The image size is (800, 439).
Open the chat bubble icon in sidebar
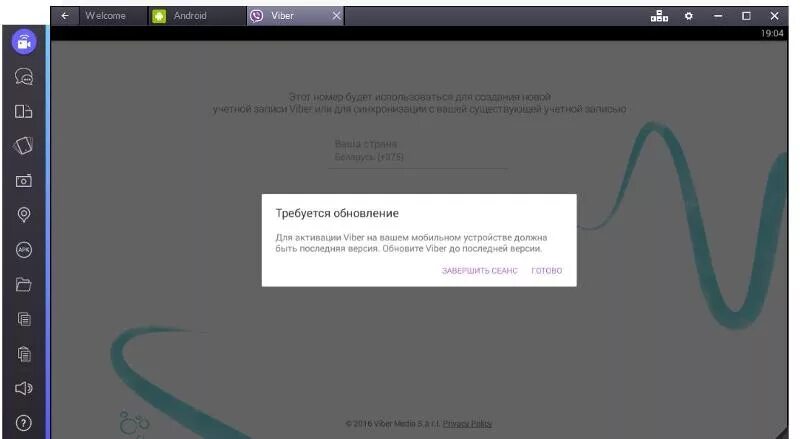(24, 77)
